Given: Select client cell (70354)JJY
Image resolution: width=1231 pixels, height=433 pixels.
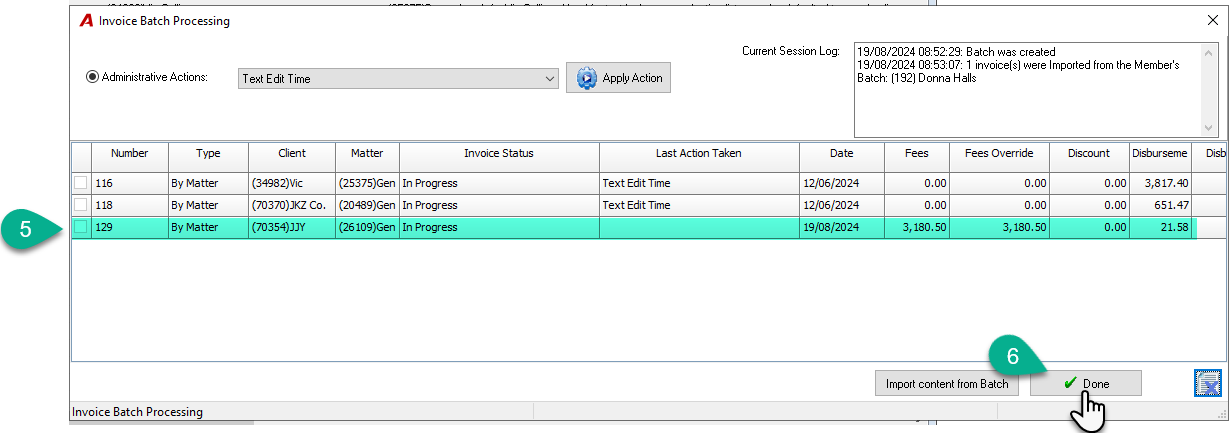Looking at the screenshot, I should tap(292, 227).
